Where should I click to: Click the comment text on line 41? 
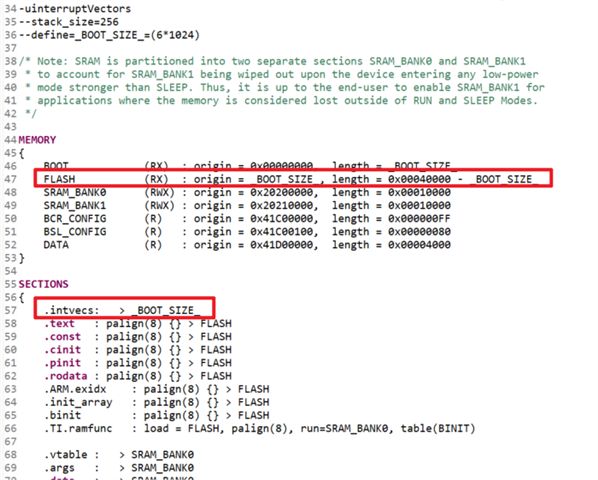(x=281, y=101)
